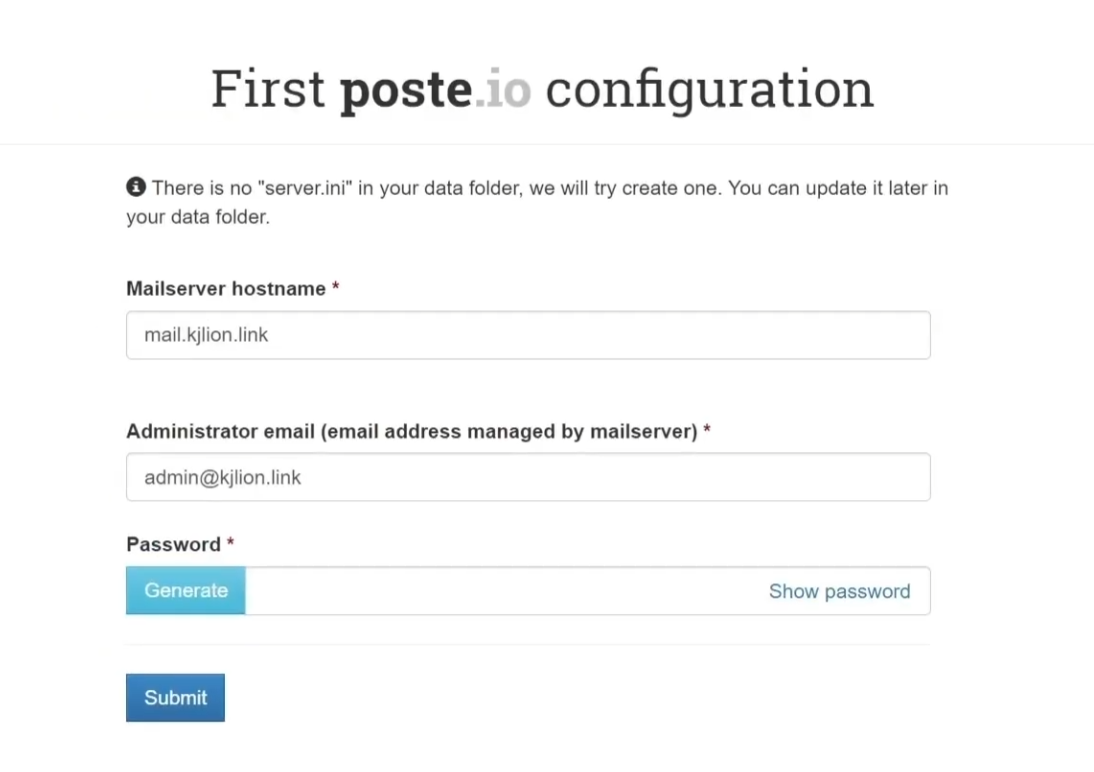Image resolution: width=1094 pixels, height=772 pixels.
Task: Click the required asterisk after Administrator email label
Action: click(x=707, y=431)
